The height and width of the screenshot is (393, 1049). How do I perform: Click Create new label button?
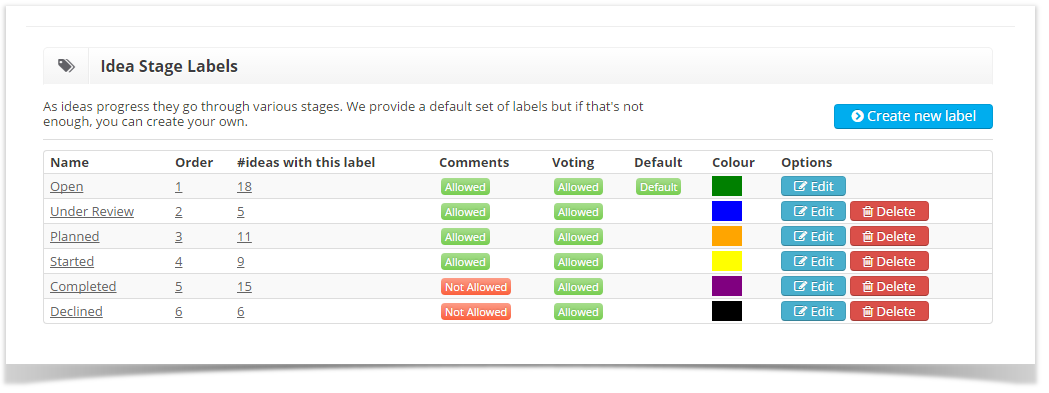(x=913, y=116)
